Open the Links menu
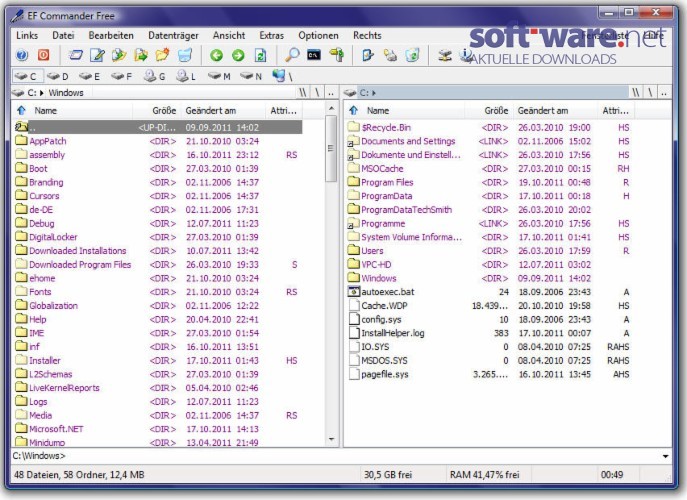 pos(27,35)
